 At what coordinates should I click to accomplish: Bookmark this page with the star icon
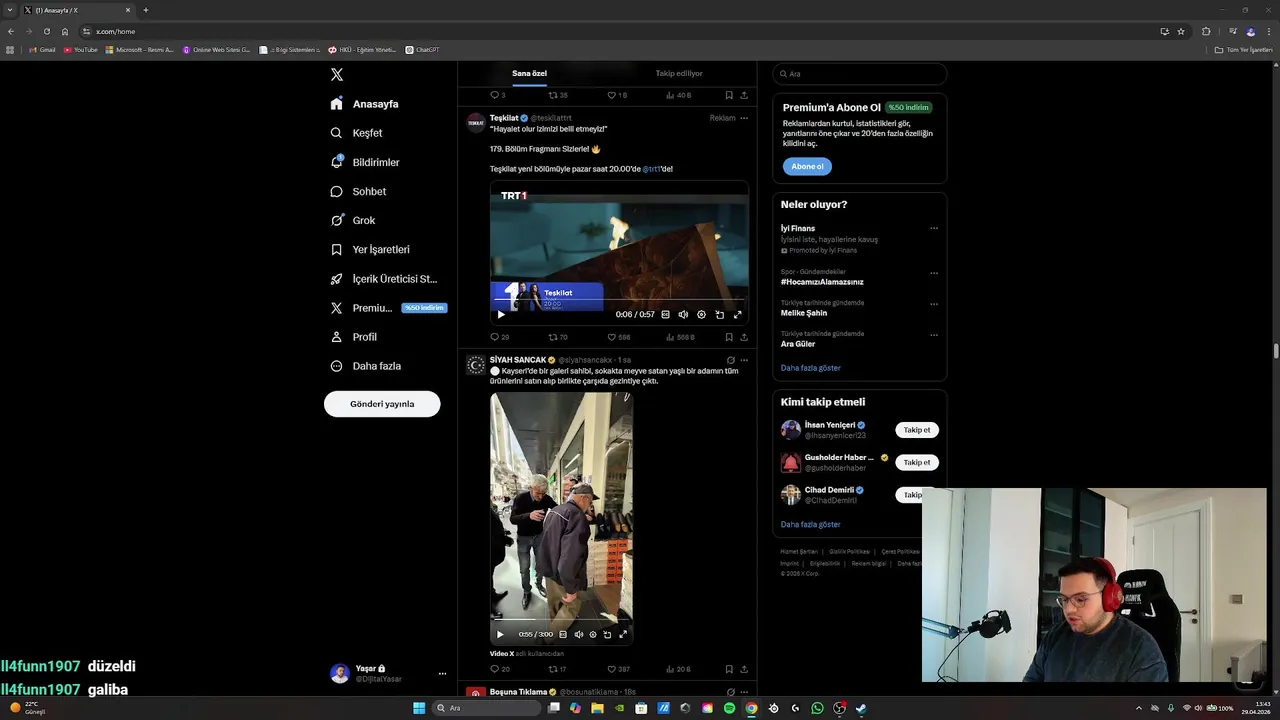coord(1181,31)
